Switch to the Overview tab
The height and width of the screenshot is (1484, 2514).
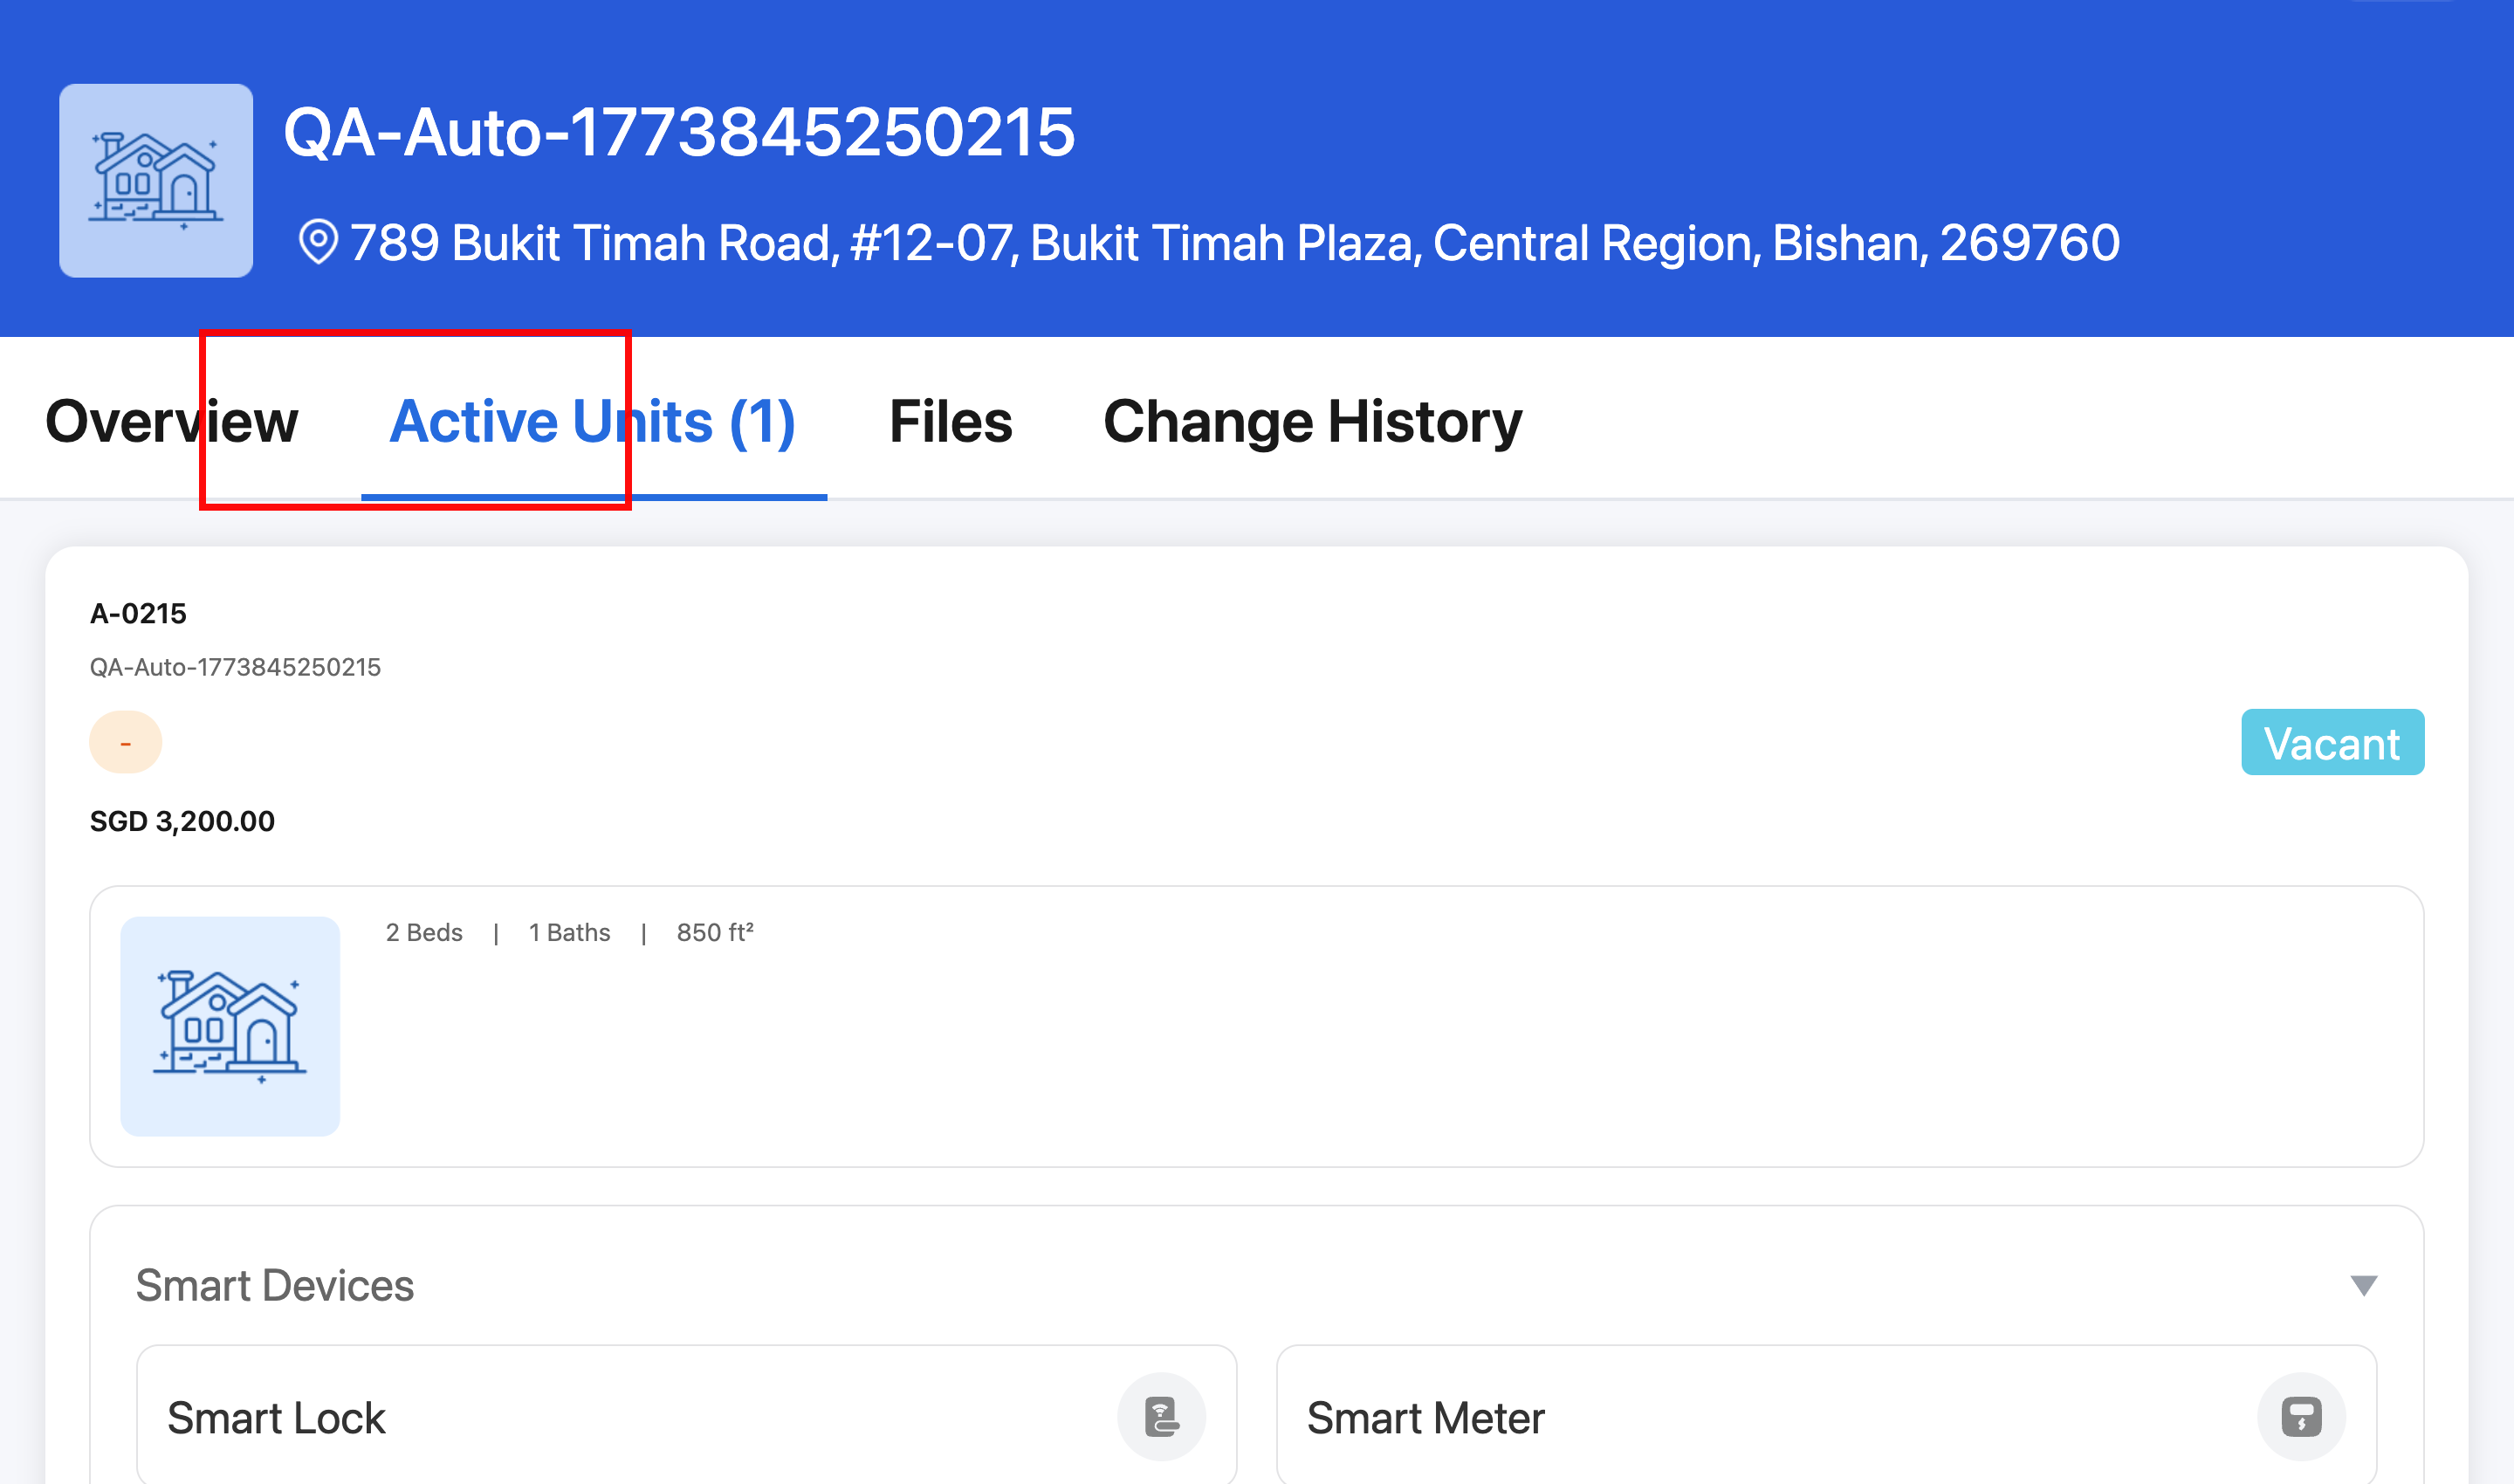pos(172,421)
